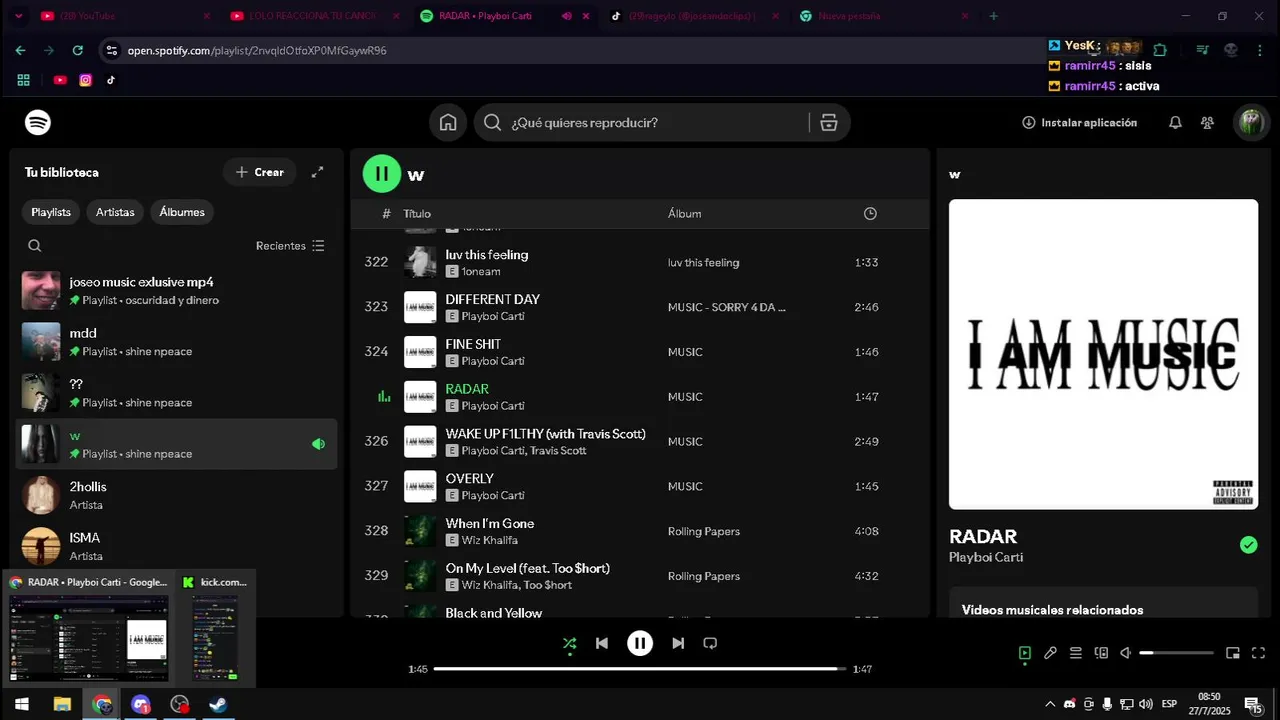This screenshot has height=720, width=1280.
Task: Open the browser apps grid
Action: pos(23,80)
